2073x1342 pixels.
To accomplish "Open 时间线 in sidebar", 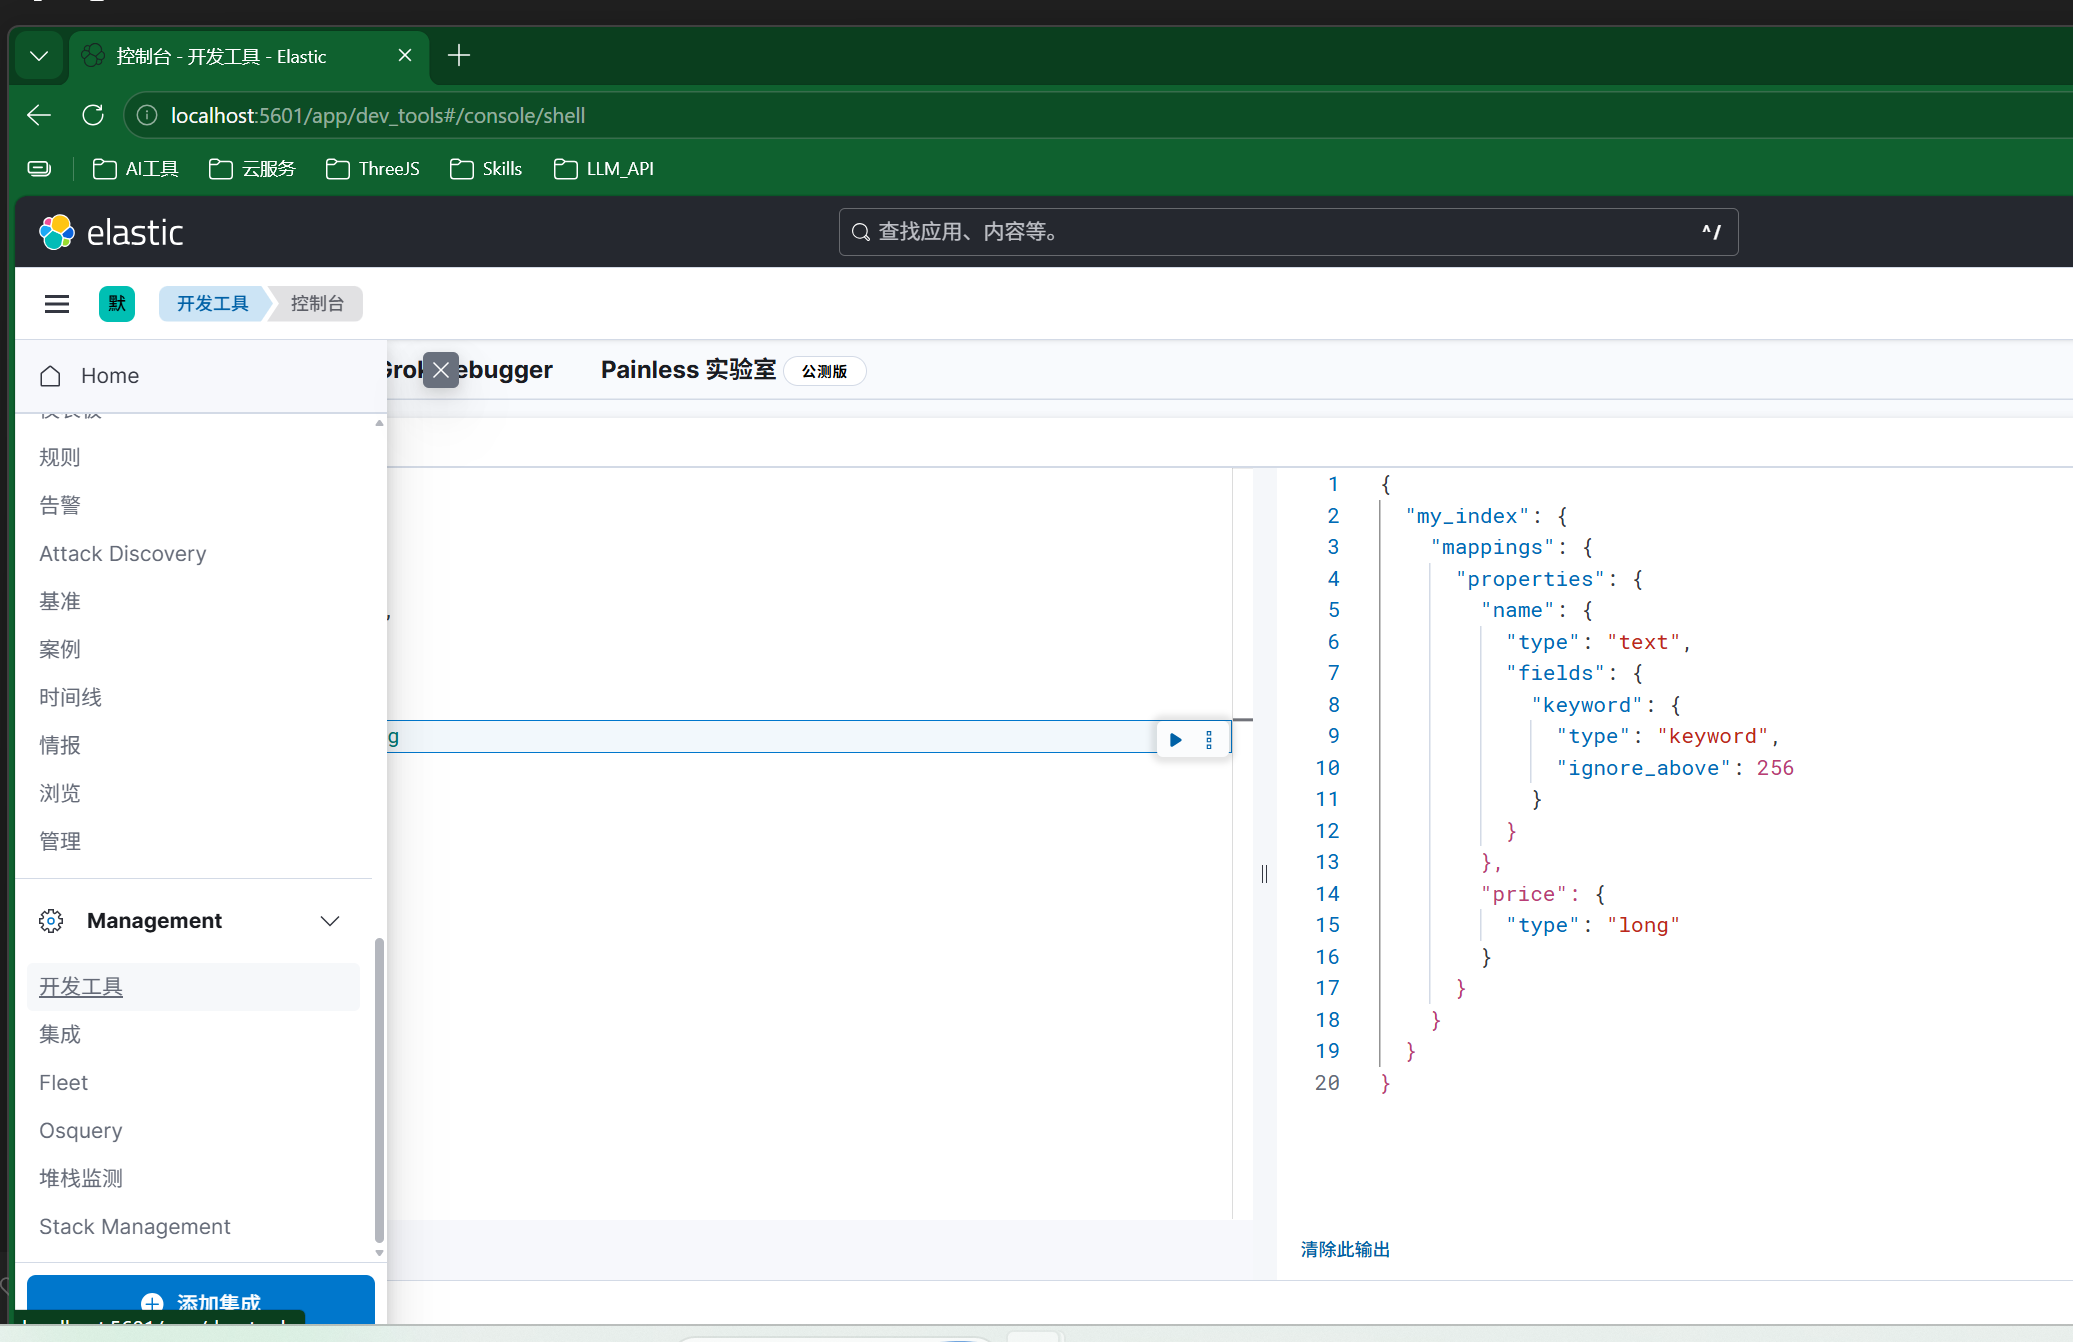I will point(70,698).
